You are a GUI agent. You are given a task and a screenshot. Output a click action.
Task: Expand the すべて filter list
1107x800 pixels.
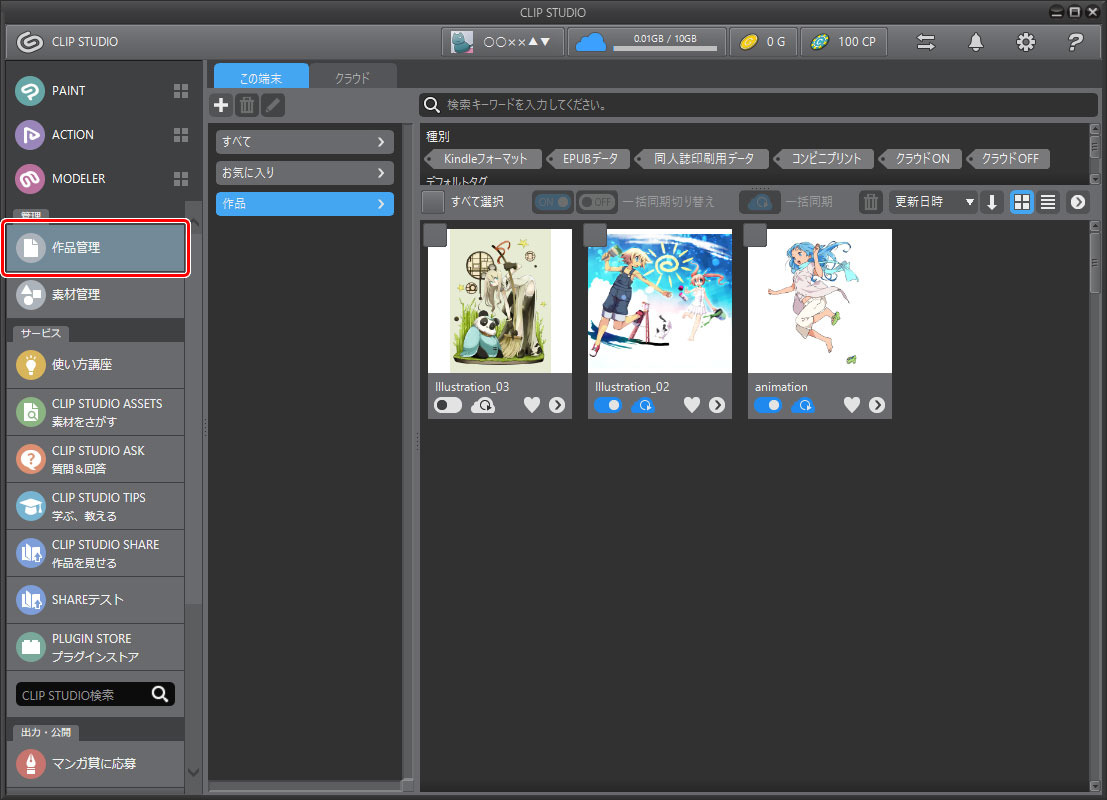[x=304, y=141]
